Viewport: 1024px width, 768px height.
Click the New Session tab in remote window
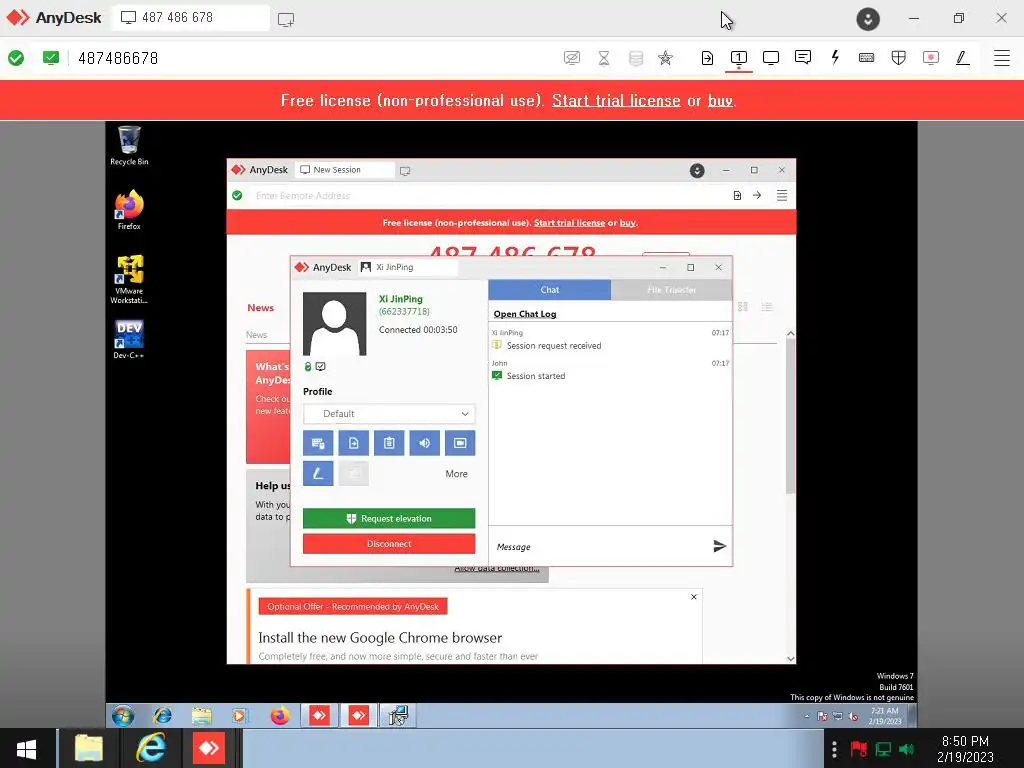[344, 170]
